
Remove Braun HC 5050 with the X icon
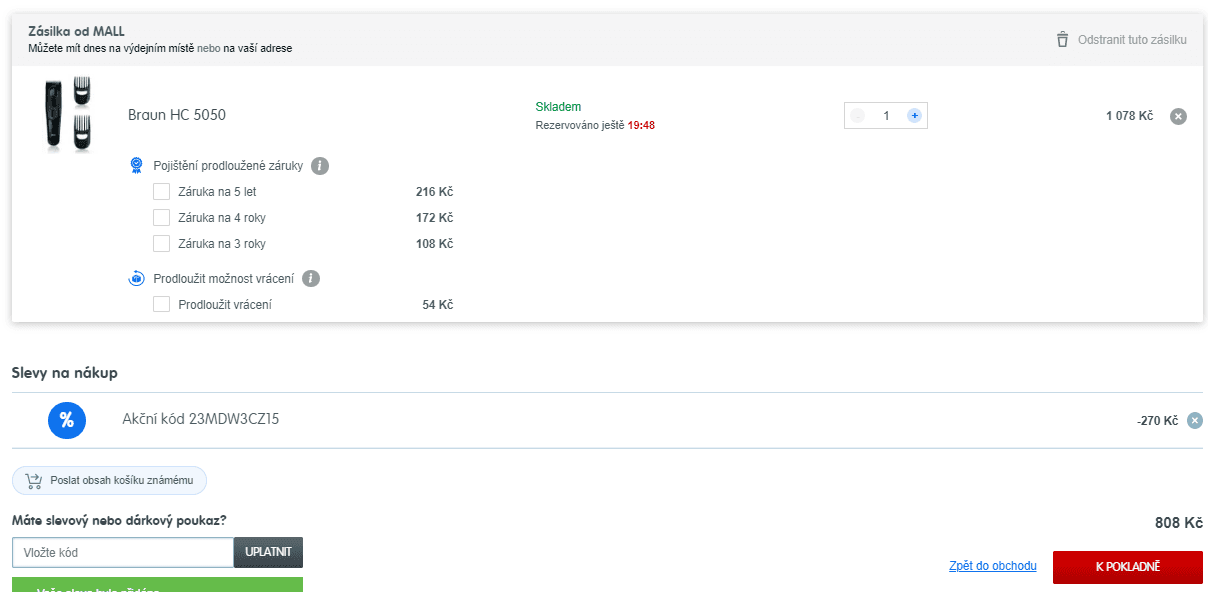tap(1178, 116)
